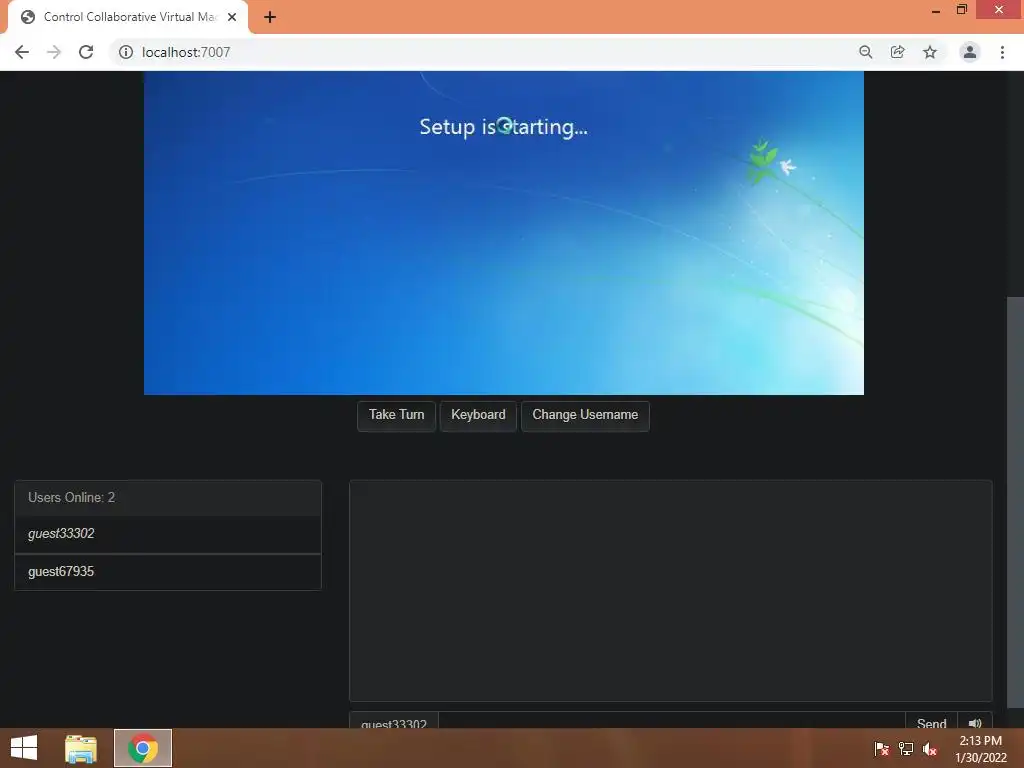This screenshot has width=1024, height=768.
Task: Select user guest33302 in the list
Action: click(168, 534)
